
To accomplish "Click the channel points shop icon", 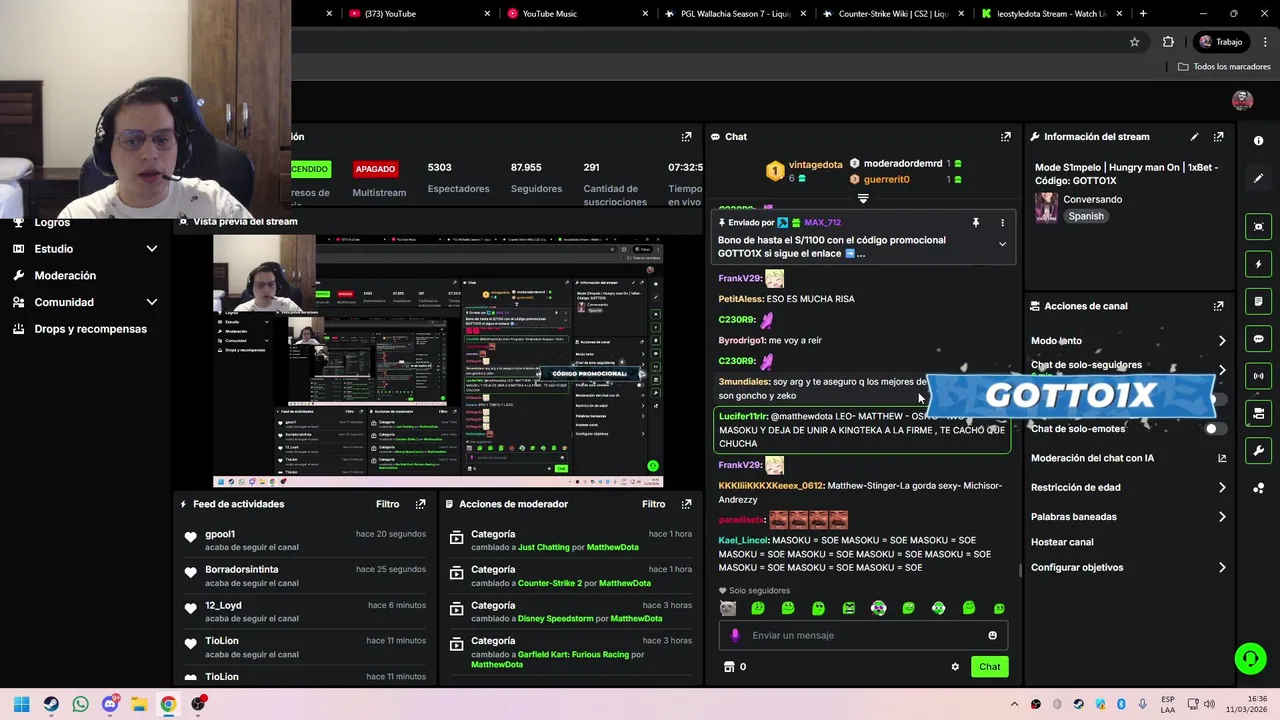I will click(729, 667).
